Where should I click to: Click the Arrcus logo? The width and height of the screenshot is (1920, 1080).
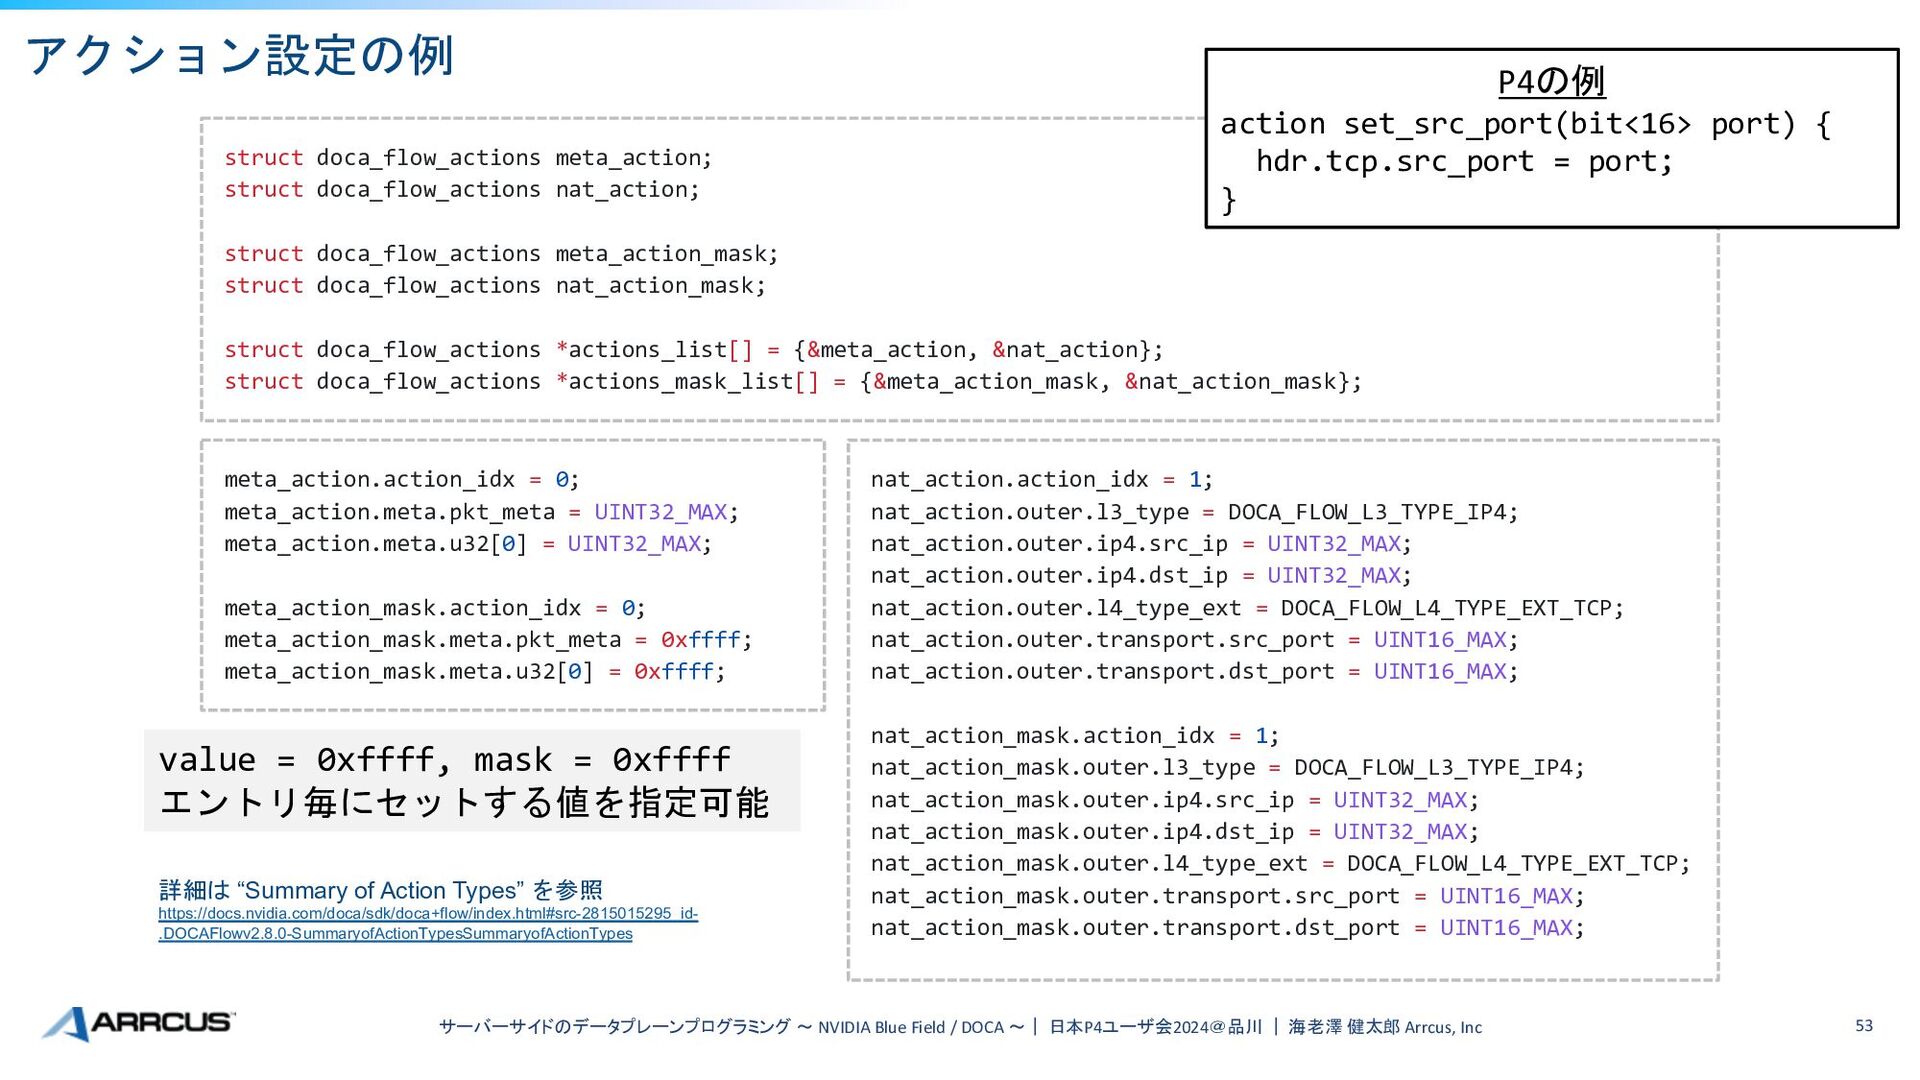tap(138, 1023)
